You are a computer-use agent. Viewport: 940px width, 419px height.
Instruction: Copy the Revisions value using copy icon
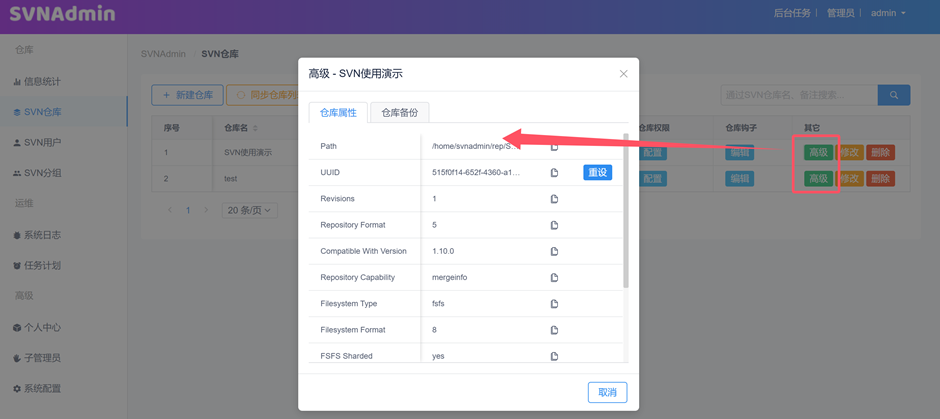(555, 199)
